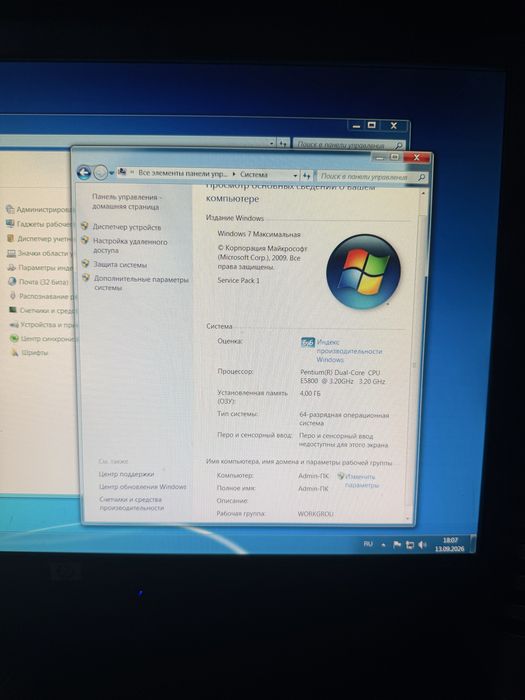Open Настройка удаленного доступа link

coord(130,246)
